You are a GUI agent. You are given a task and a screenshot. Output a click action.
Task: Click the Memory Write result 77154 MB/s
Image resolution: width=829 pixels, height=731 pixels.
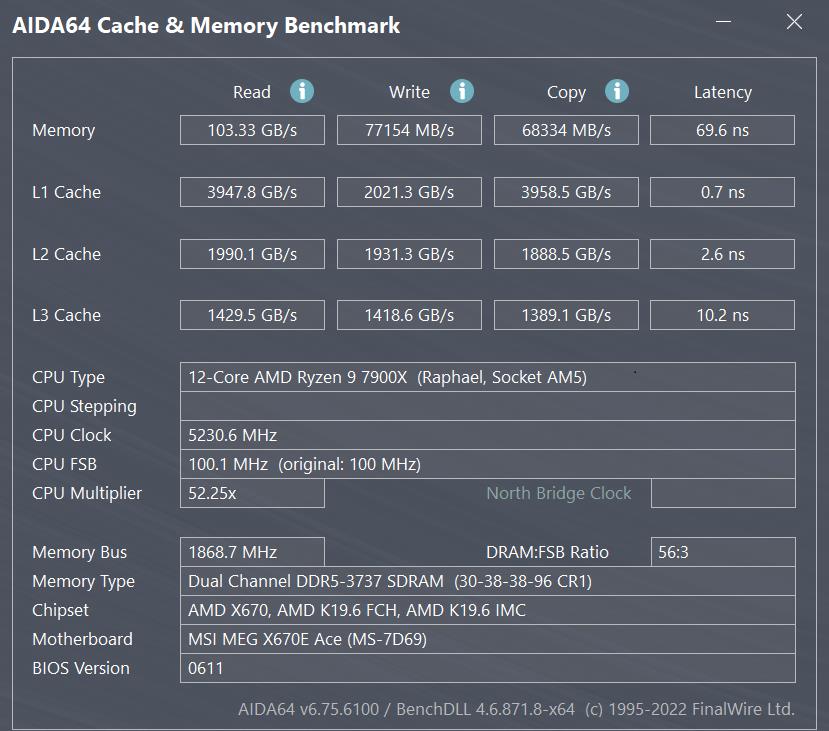click(409, 130)
